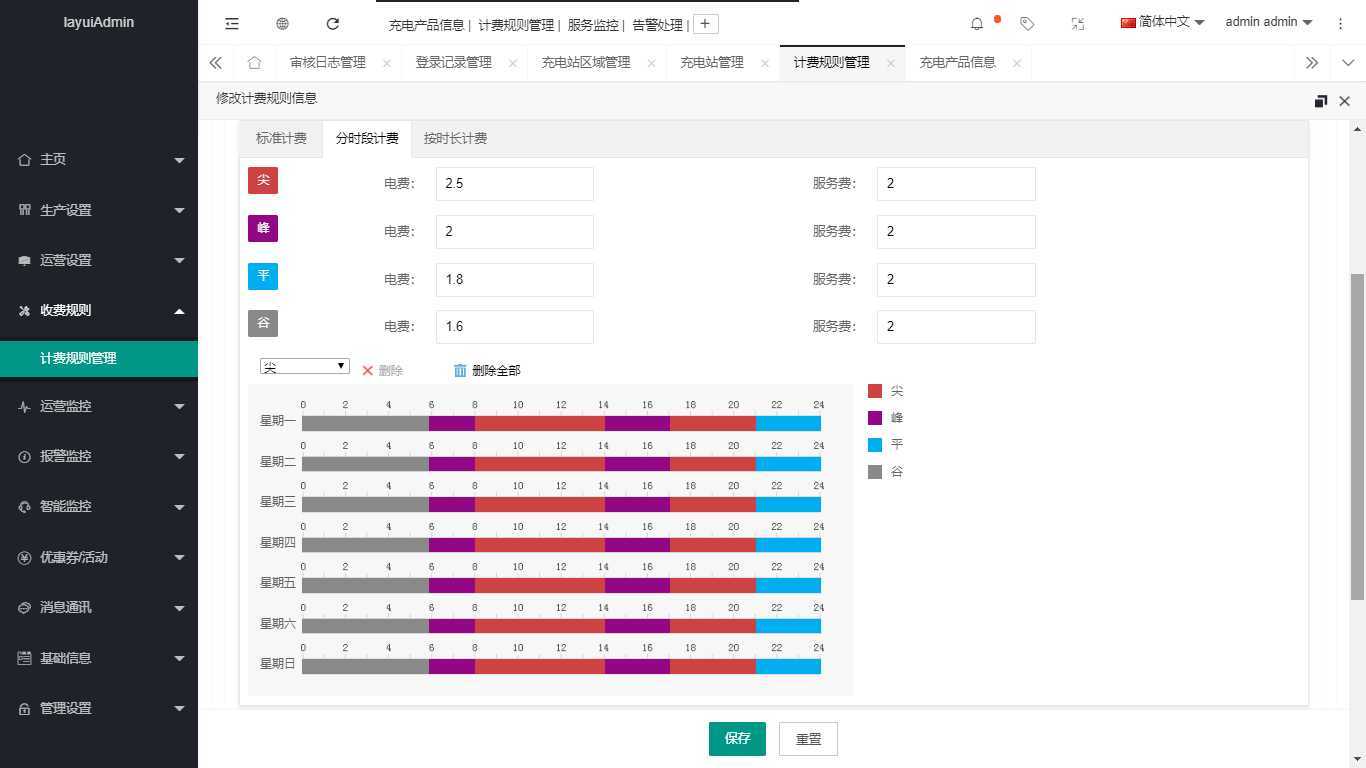Expand the 管理设置 sidebar menu

point(99,708)
